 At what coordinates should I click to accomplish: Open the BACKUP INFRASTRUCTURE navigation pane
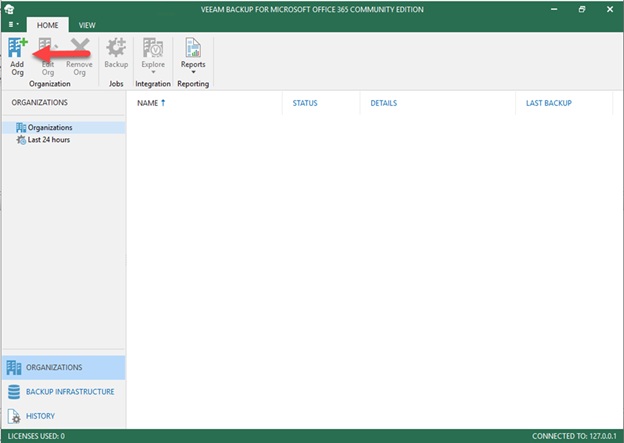(x=64, y=392)
